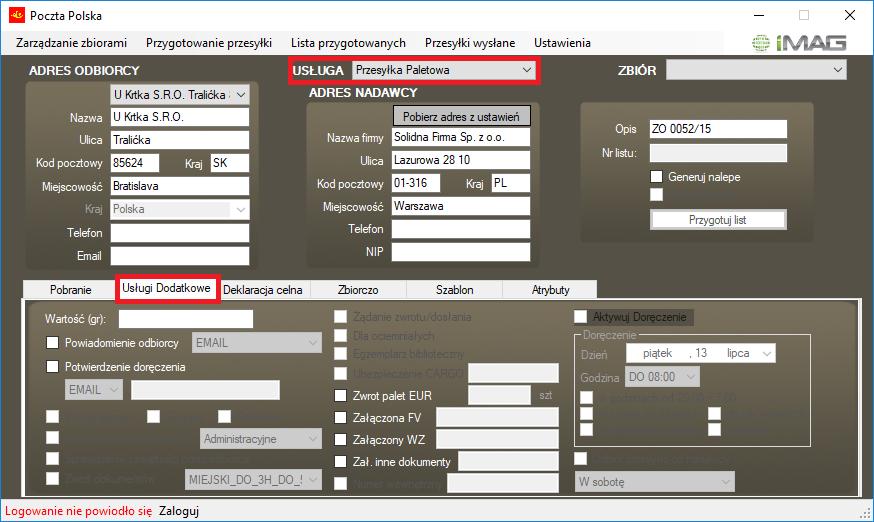
Task: Enable the Powiadomienie odbiorcy checkbox
Action: (52, 343)
